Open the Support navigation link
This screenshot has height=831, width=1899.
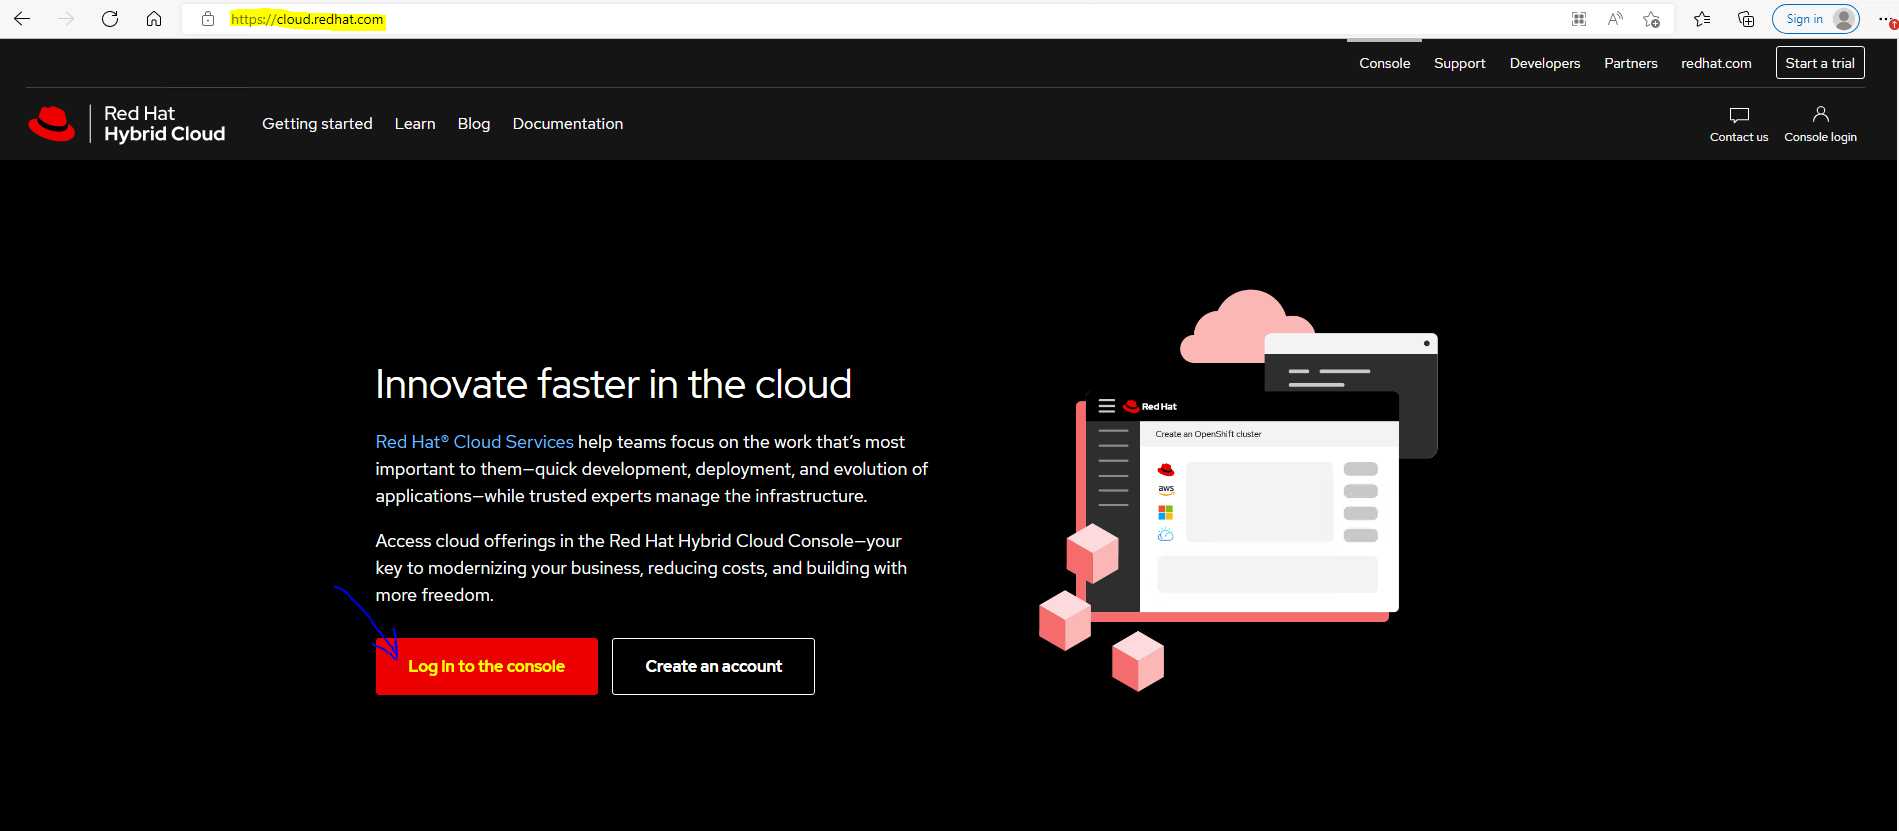pyautogui.click(x=1459, y=63)
